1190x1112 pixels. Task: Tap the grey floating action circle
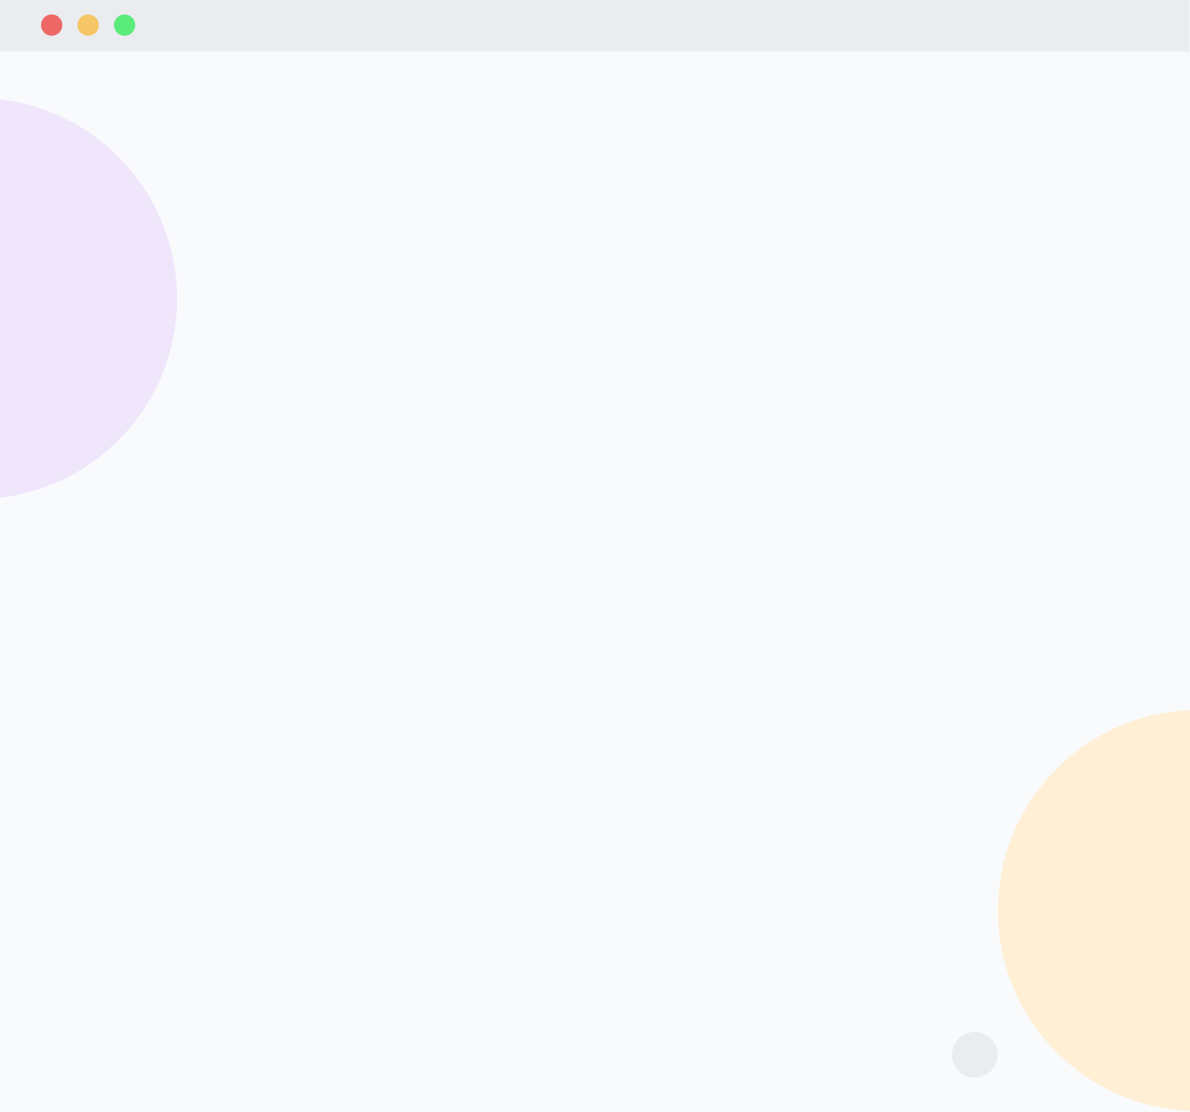click(x=974, y=1054)
